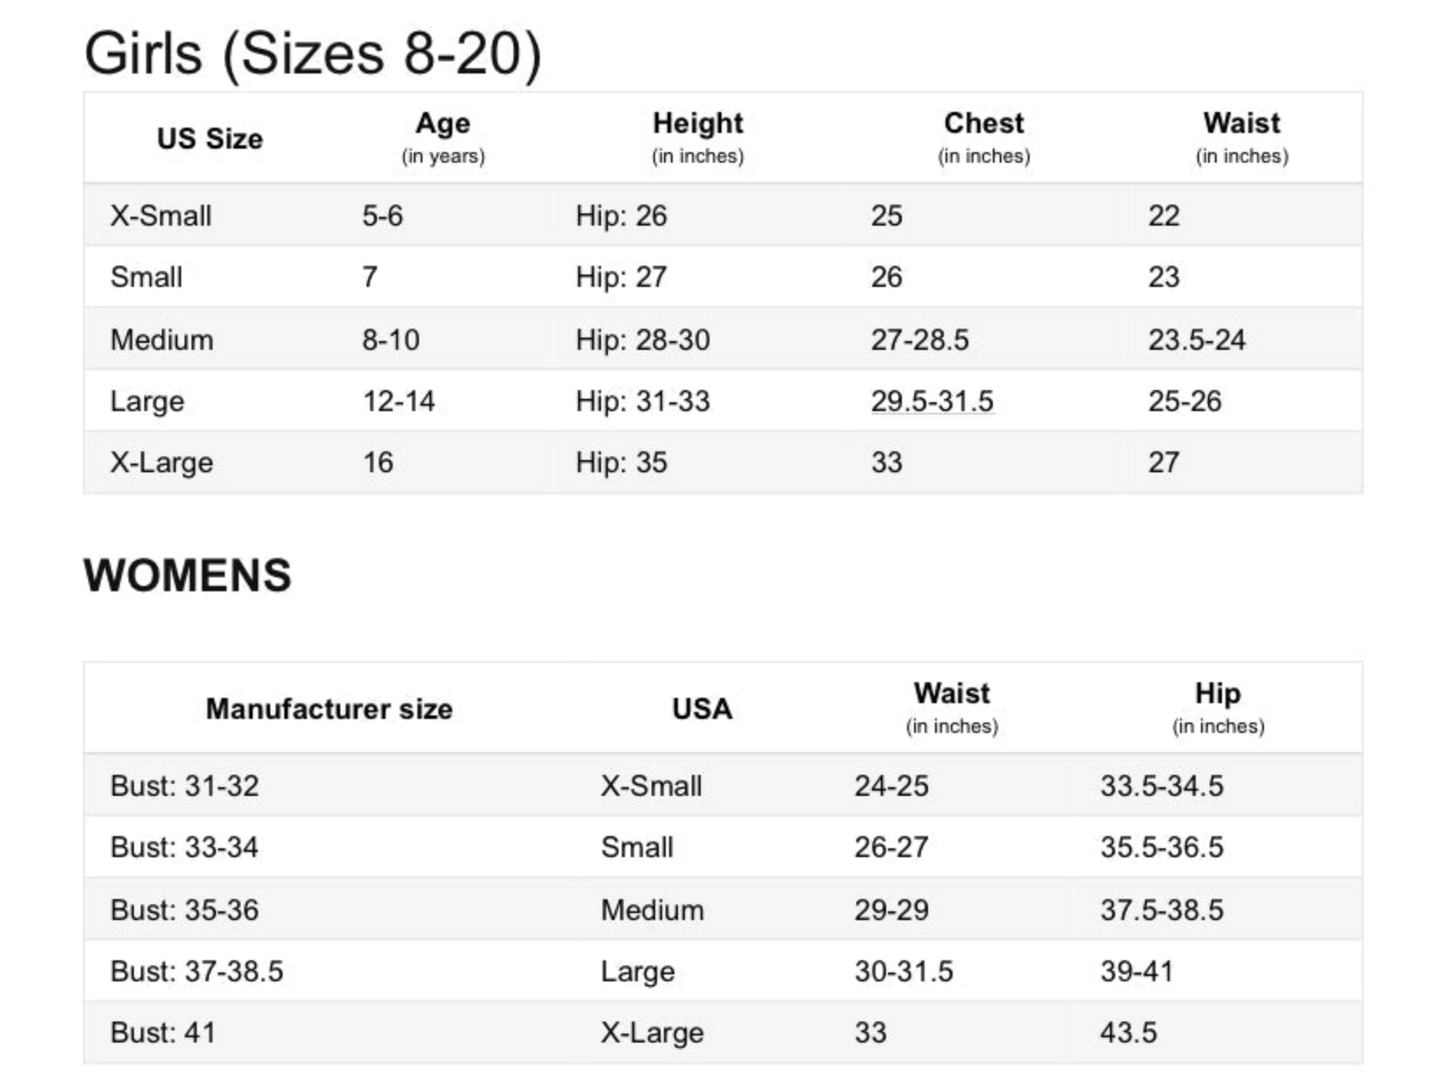This screenshot has height=1081, width=1445.
Task: Select the Bust: 37-38.5 cell
Action: [x=197, y=972]
